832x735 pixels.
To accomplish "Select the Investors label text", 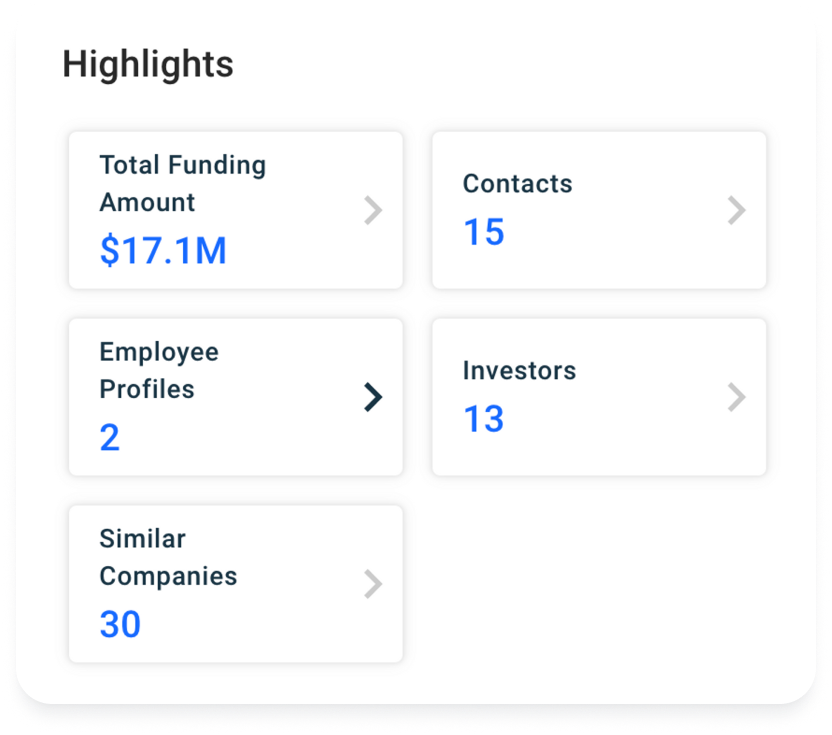I will (x=519, y=371).
